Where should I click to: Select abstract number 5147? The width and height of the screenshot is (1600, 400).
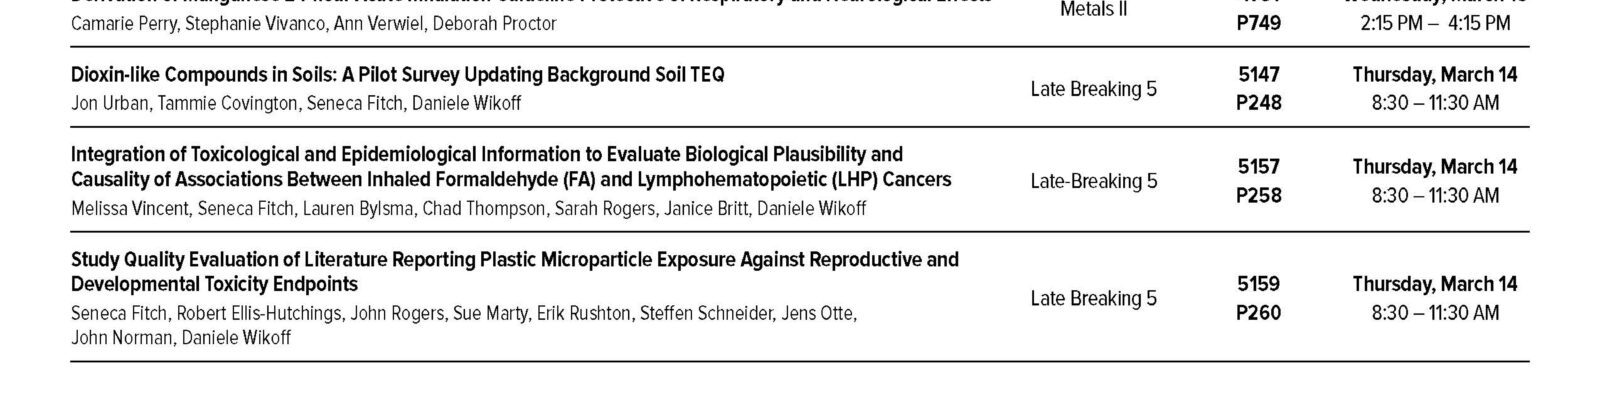pyautogui.click(x=1258, y=75)
